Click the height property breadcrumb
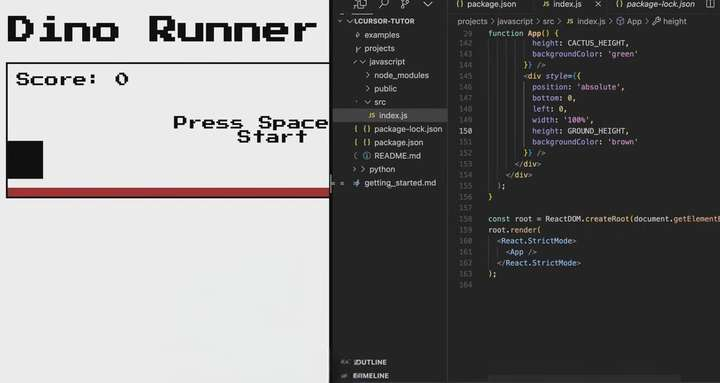Viewport: 720px width, 383px height. click(x=675, y=21)
